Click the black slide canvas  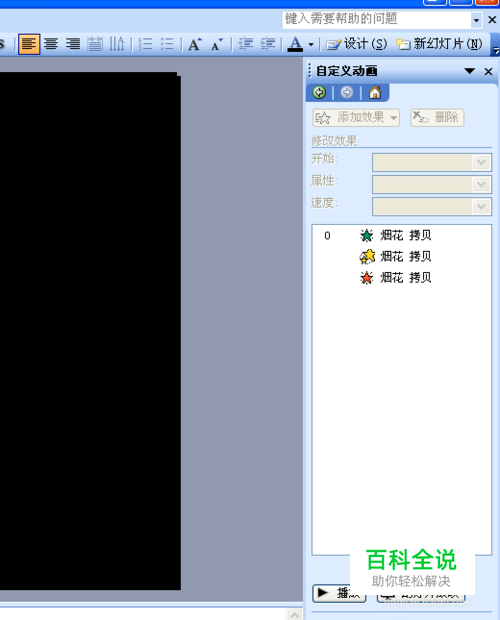click(90, 331)
